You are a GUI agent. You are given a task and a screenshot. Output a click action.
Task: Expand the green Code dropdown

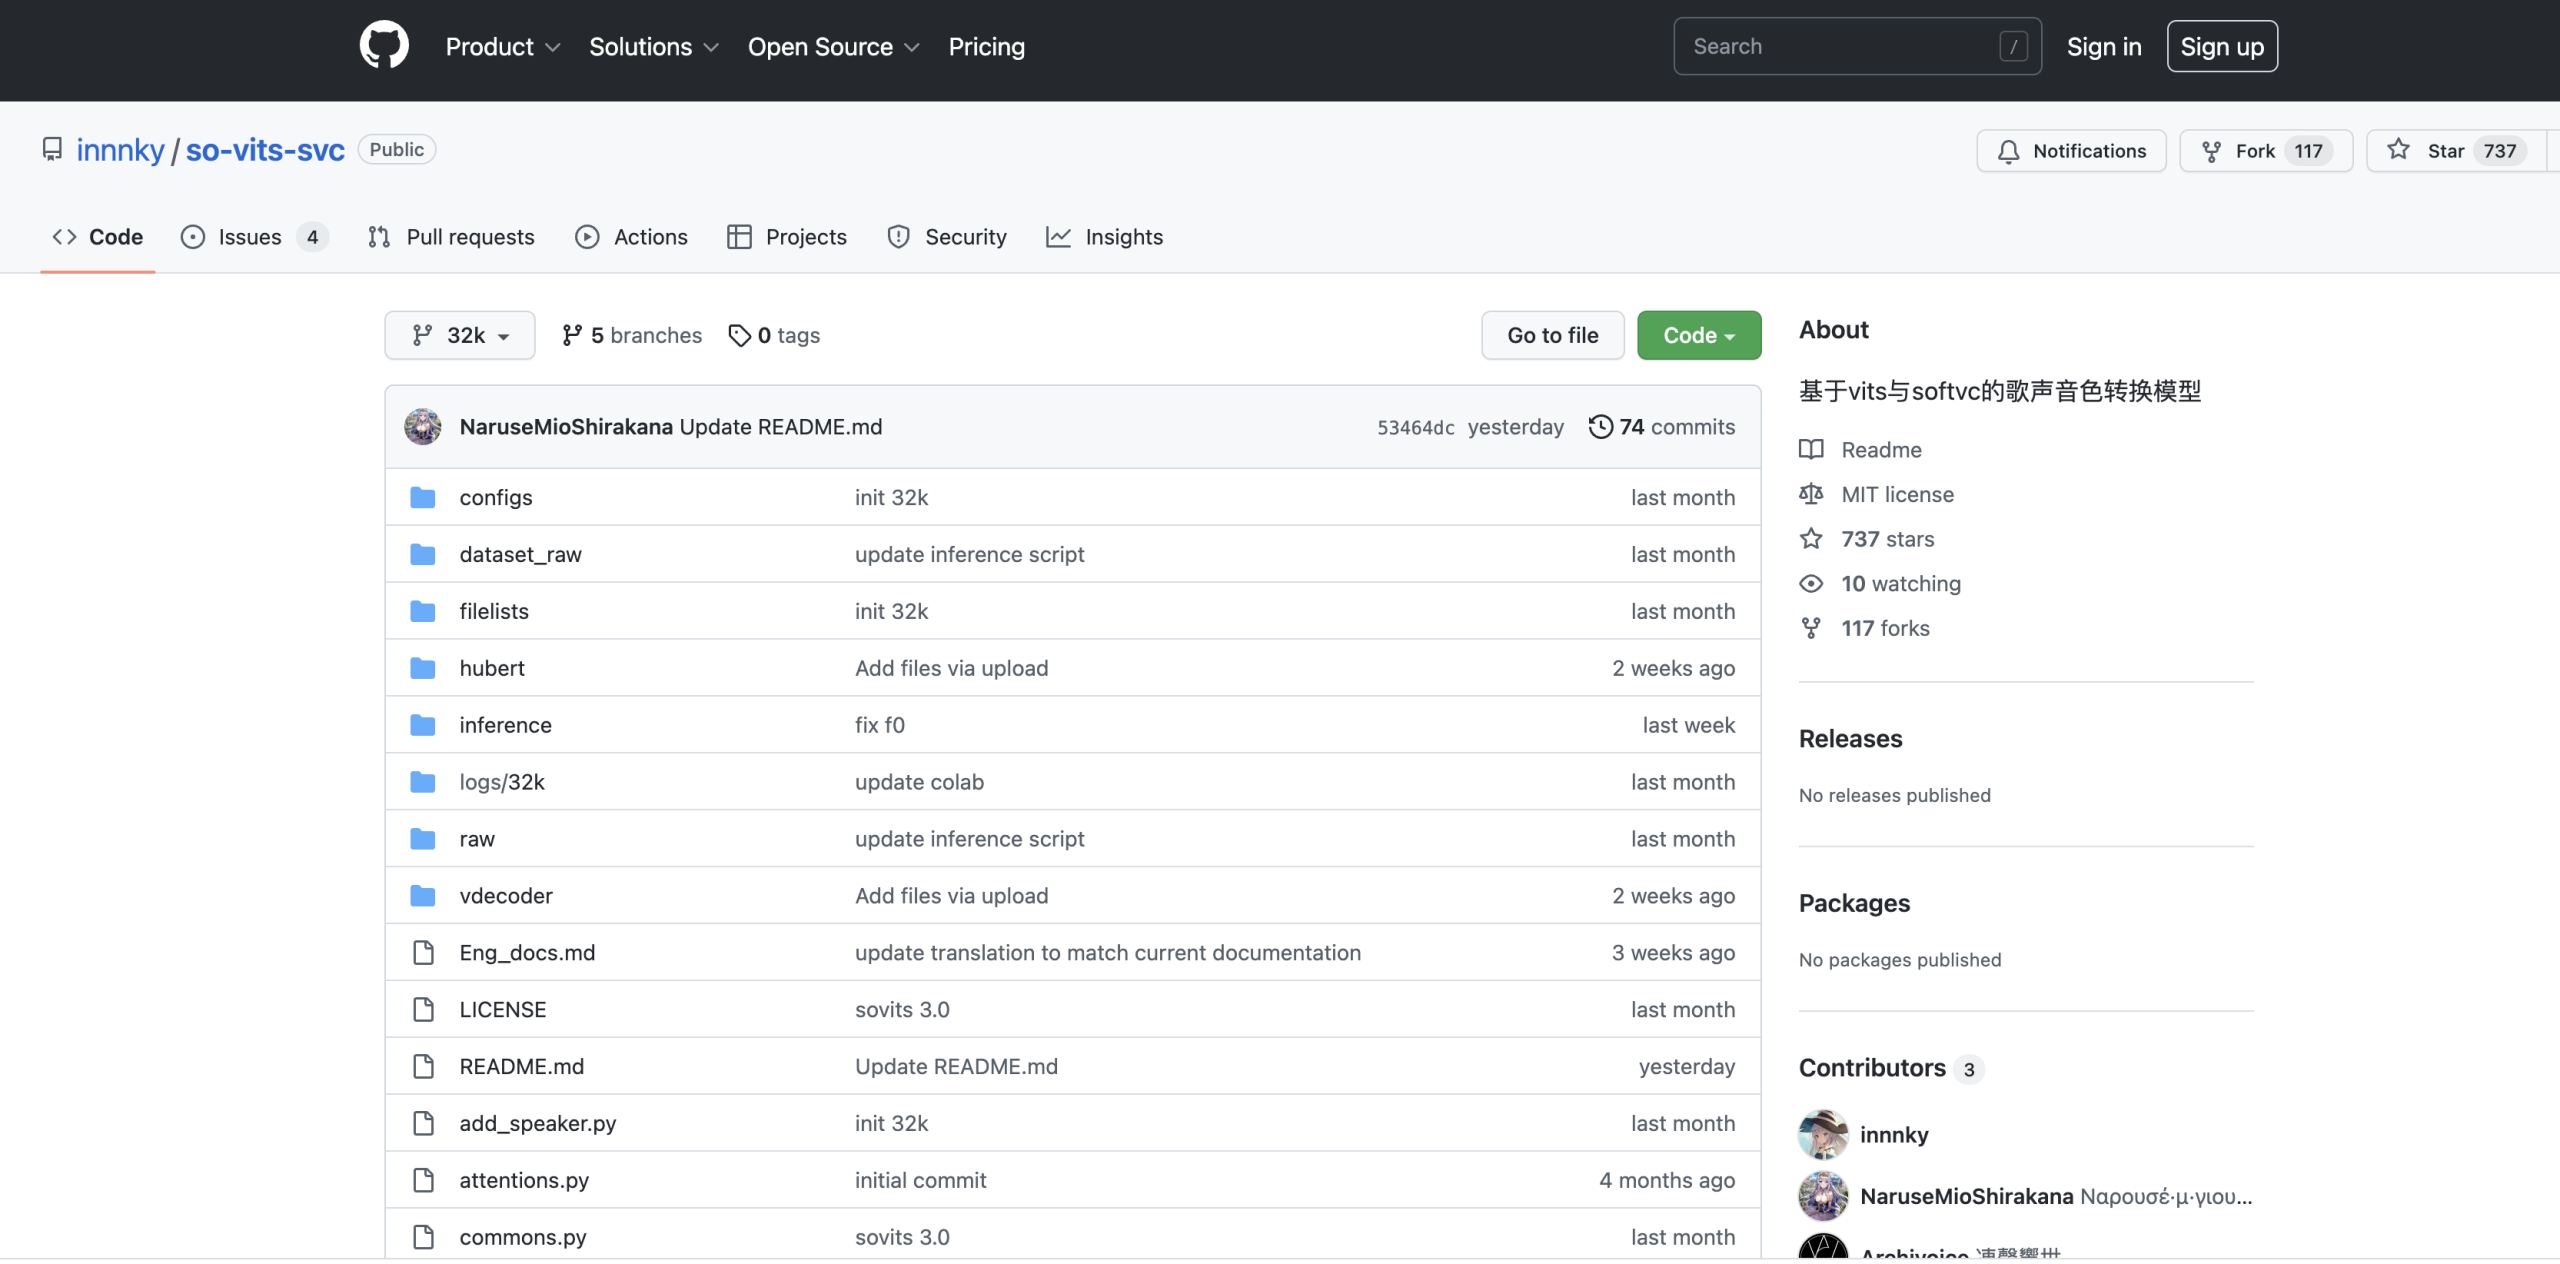point(1698,336)
